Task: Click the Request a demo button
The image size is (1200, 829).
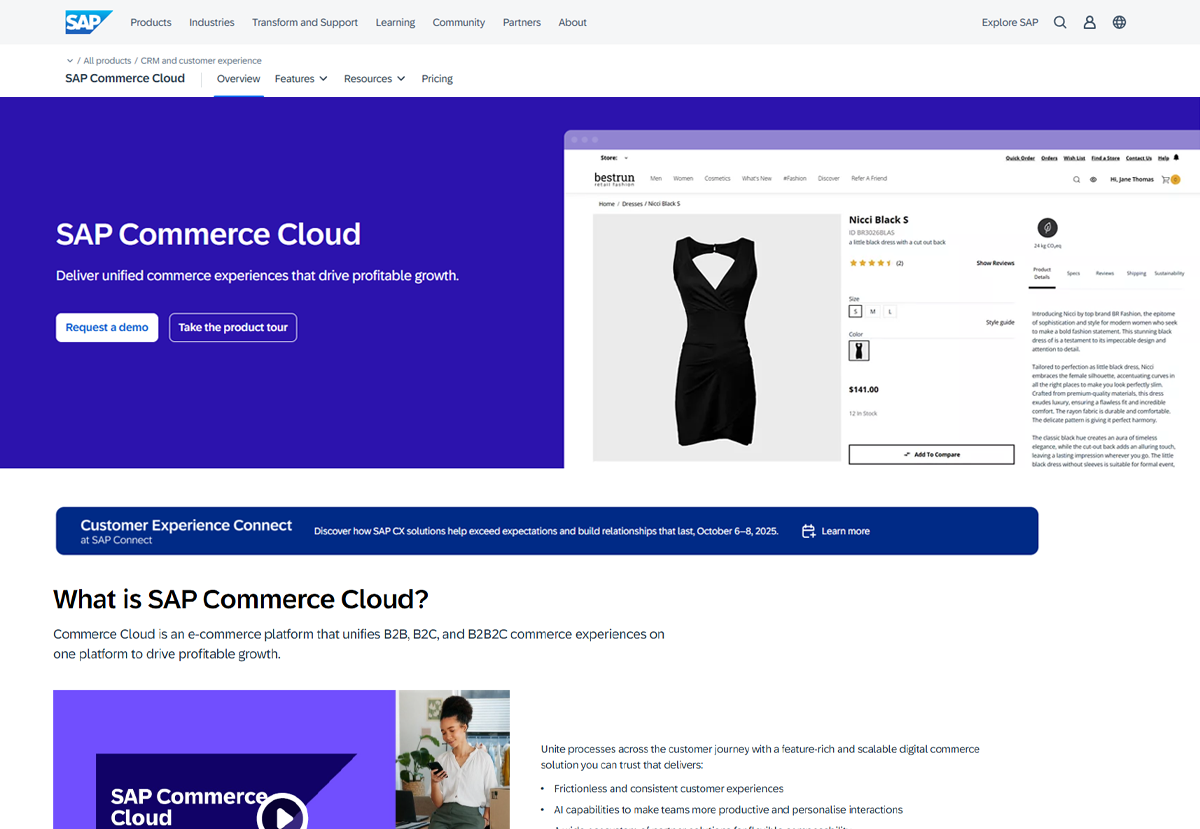Action: point(107,328)
